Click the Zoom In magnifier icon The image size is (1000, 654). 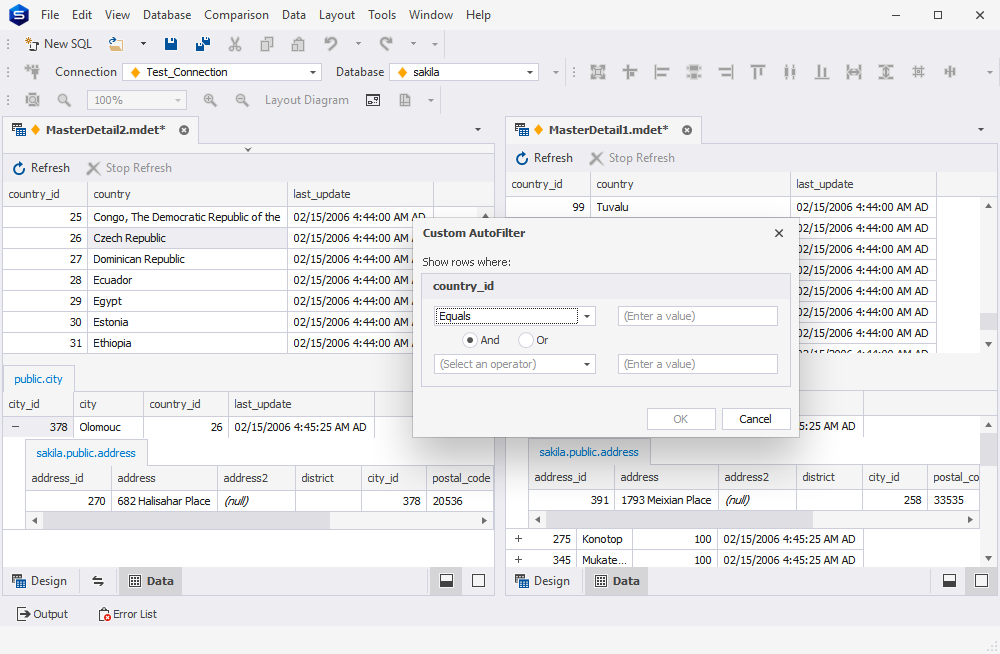(x=210, y=100)
